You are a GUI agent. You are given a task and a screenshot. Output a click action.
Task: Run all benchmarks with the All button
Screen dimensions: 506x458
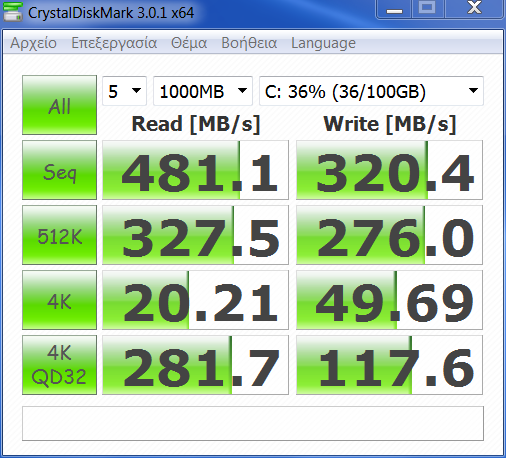pyautogui.click(x=59, y=105)
